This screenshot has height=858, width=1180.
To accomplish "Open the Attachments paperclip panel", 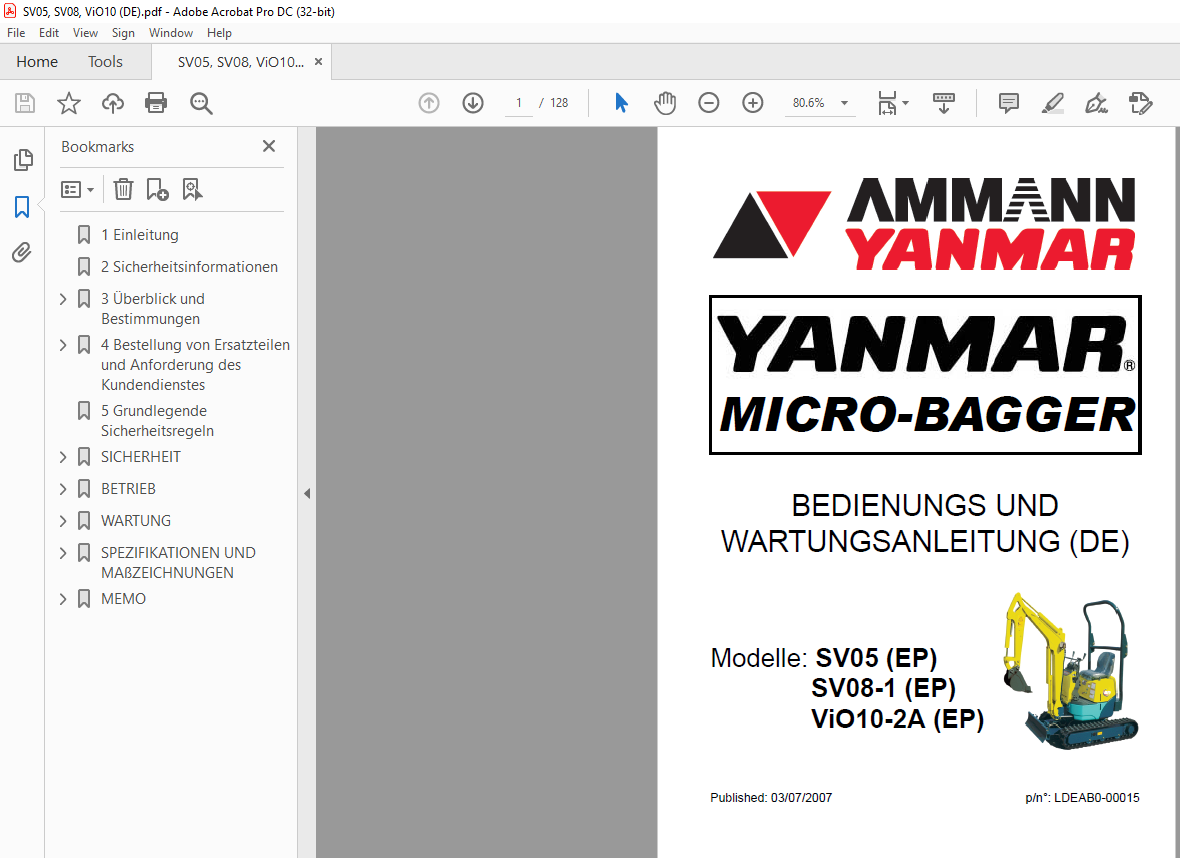I will [22, 252].
